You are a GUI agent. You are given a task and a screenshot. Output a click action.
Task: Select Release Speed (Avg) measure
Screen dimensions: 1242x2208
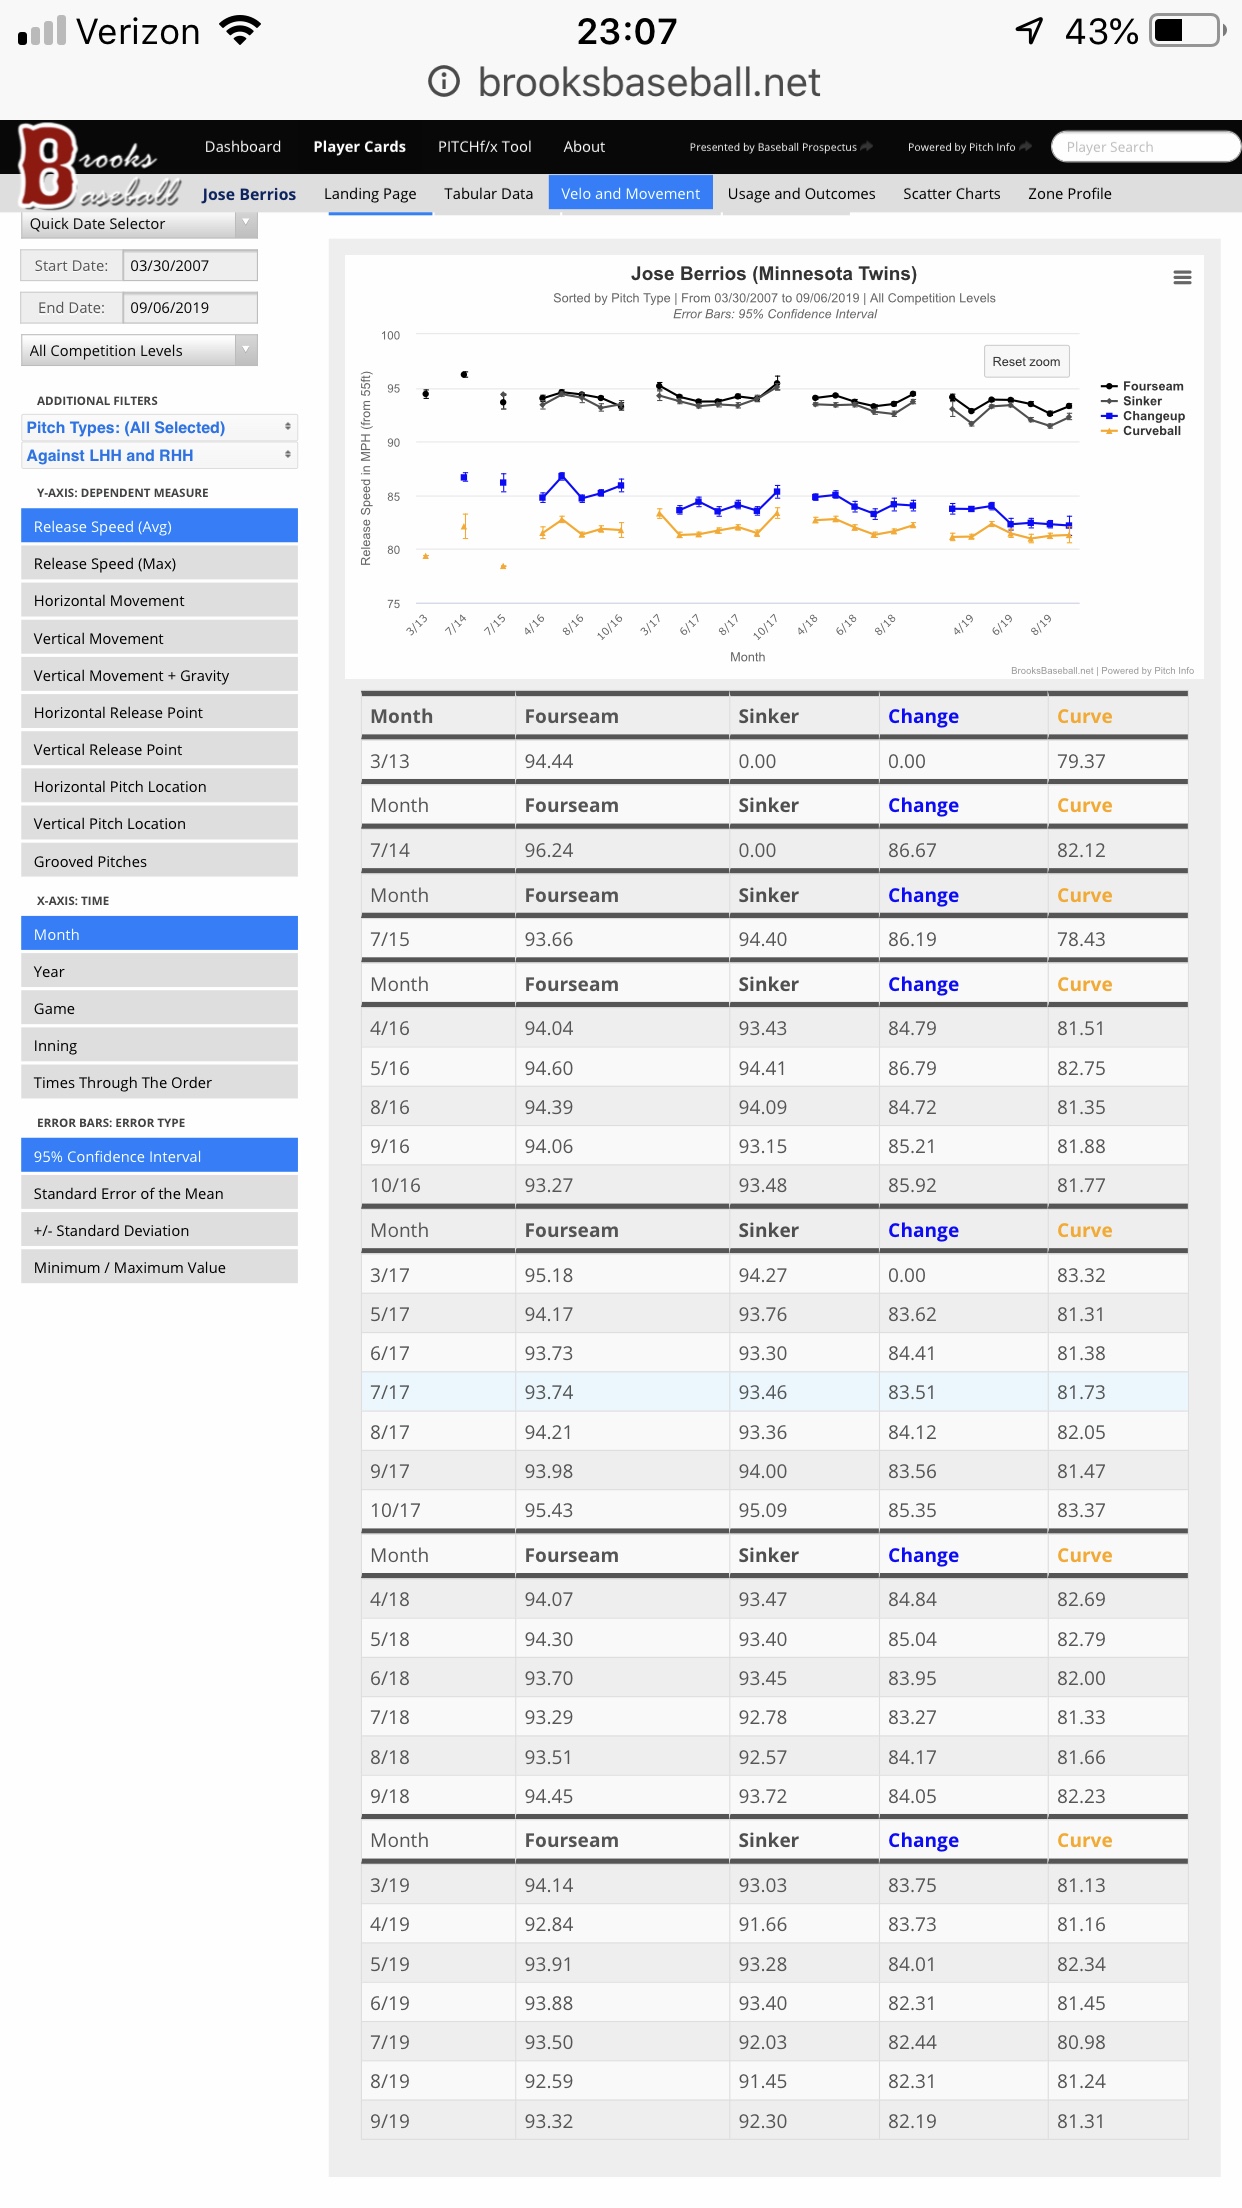[159, 526]
